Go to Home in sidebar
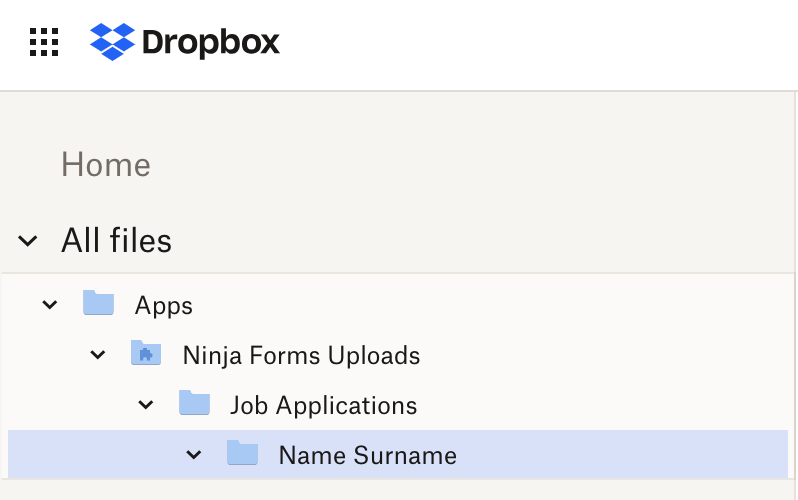 coord(106,164)
